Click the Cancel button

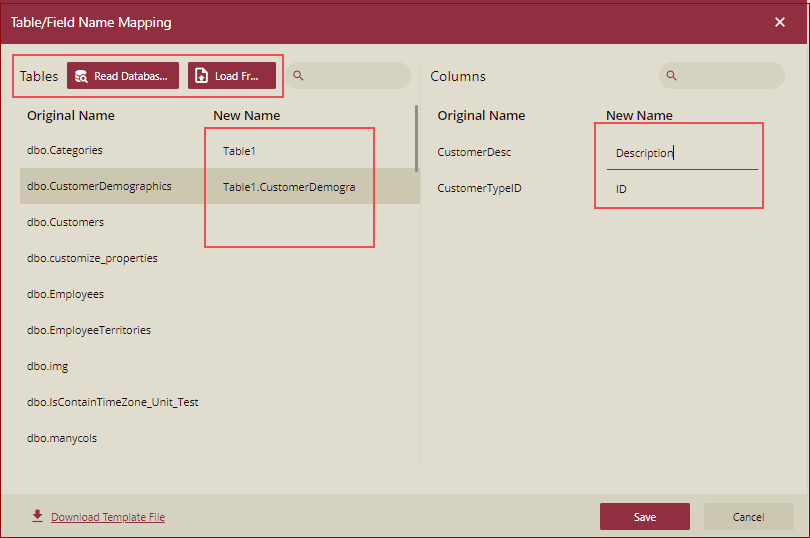click(749, 517)
